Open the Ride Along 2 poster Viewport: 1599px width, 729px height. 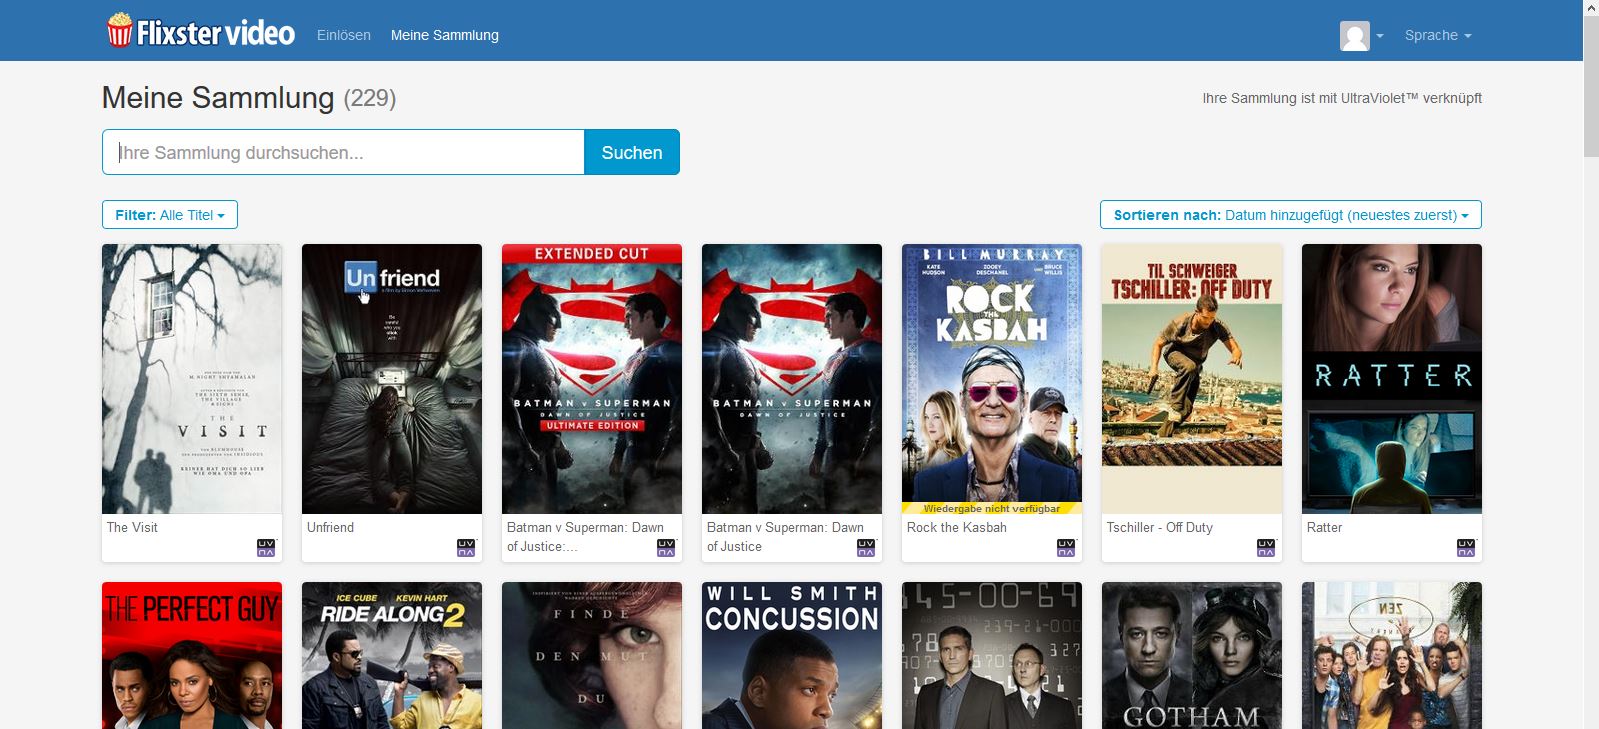click(392, 655)
